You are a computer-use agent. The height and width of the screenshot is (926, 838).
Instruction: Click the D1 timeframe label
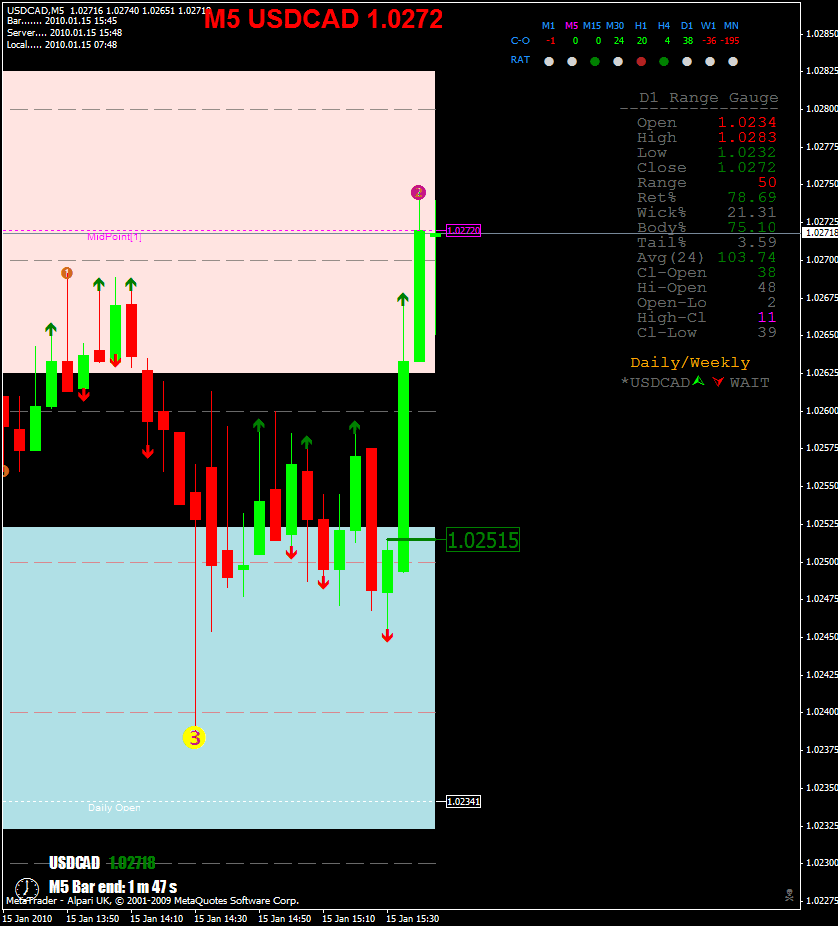tap(686, 26)
